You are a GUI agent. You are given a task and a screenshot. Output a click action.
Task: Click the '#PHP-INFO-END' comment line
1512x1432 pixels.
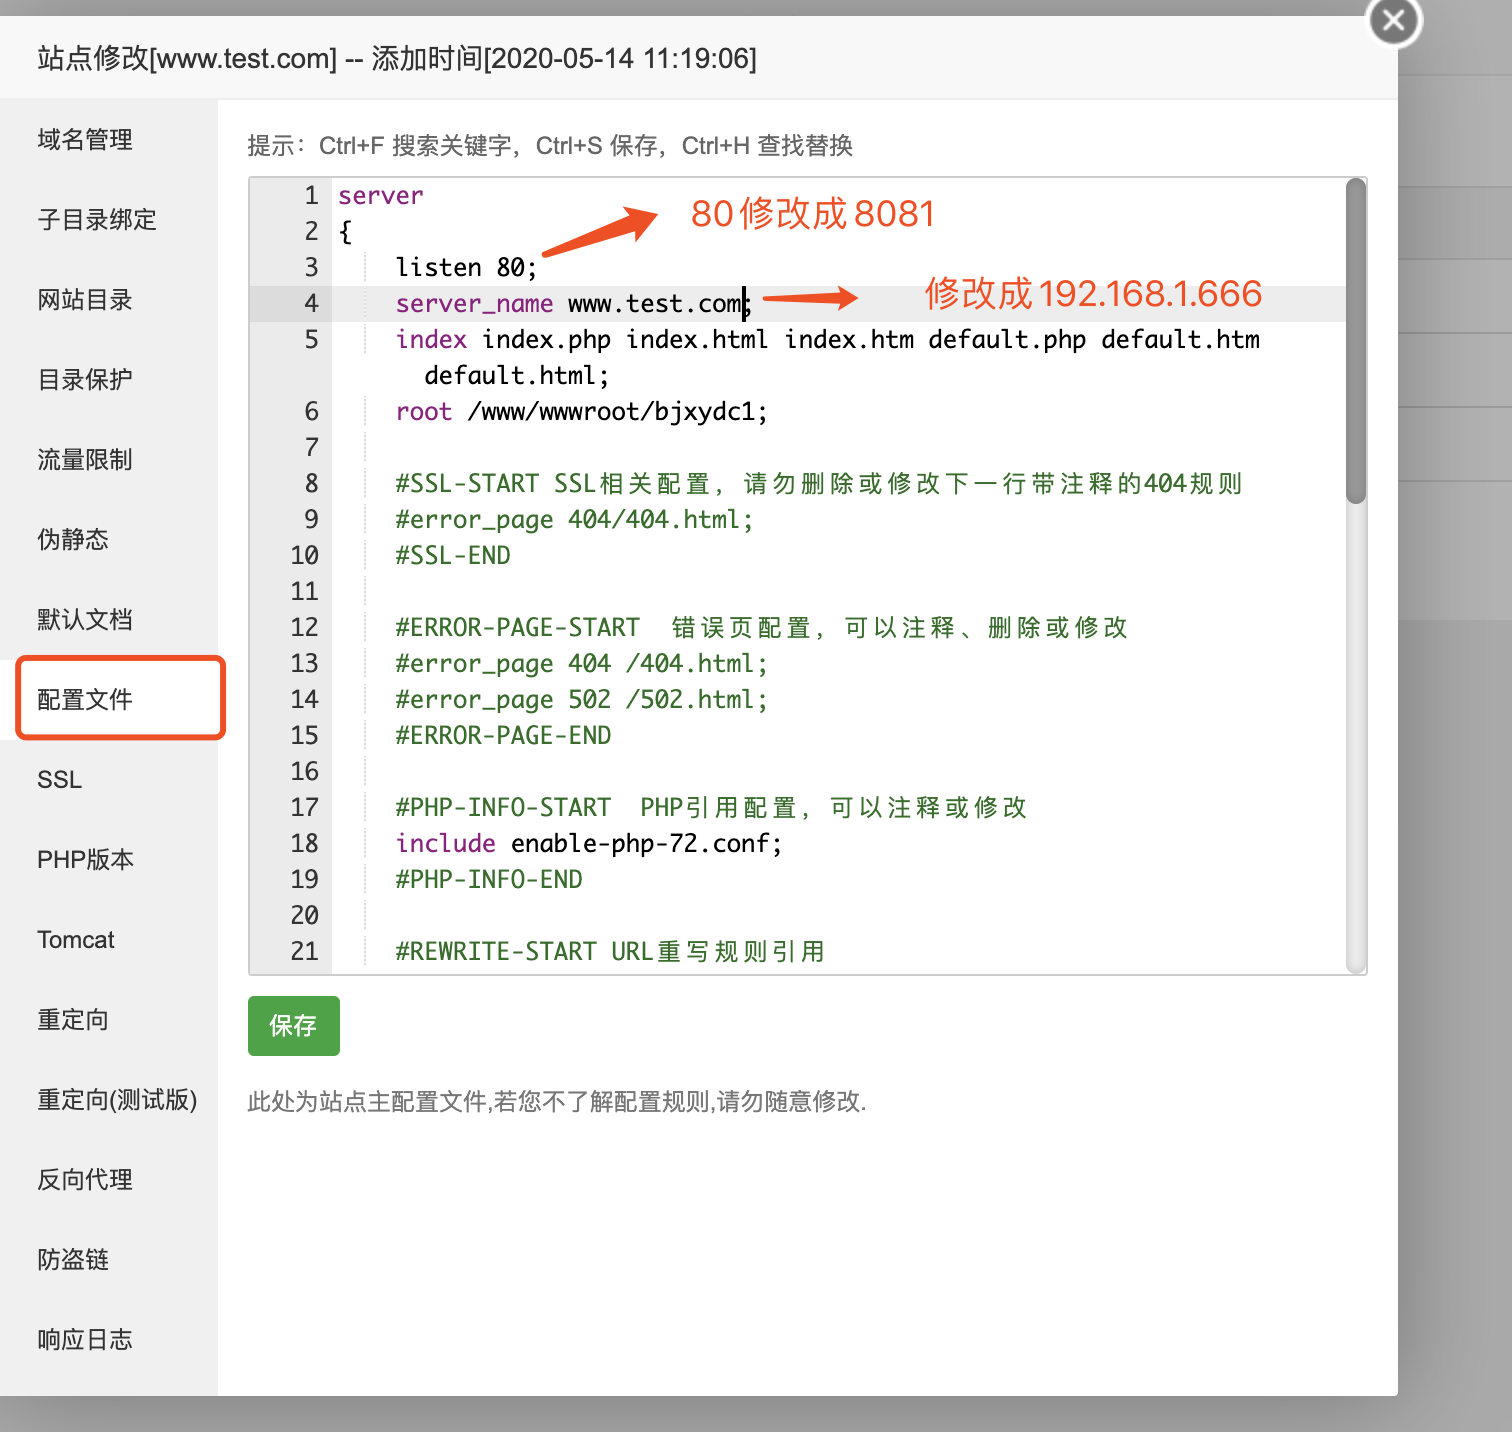489,880
